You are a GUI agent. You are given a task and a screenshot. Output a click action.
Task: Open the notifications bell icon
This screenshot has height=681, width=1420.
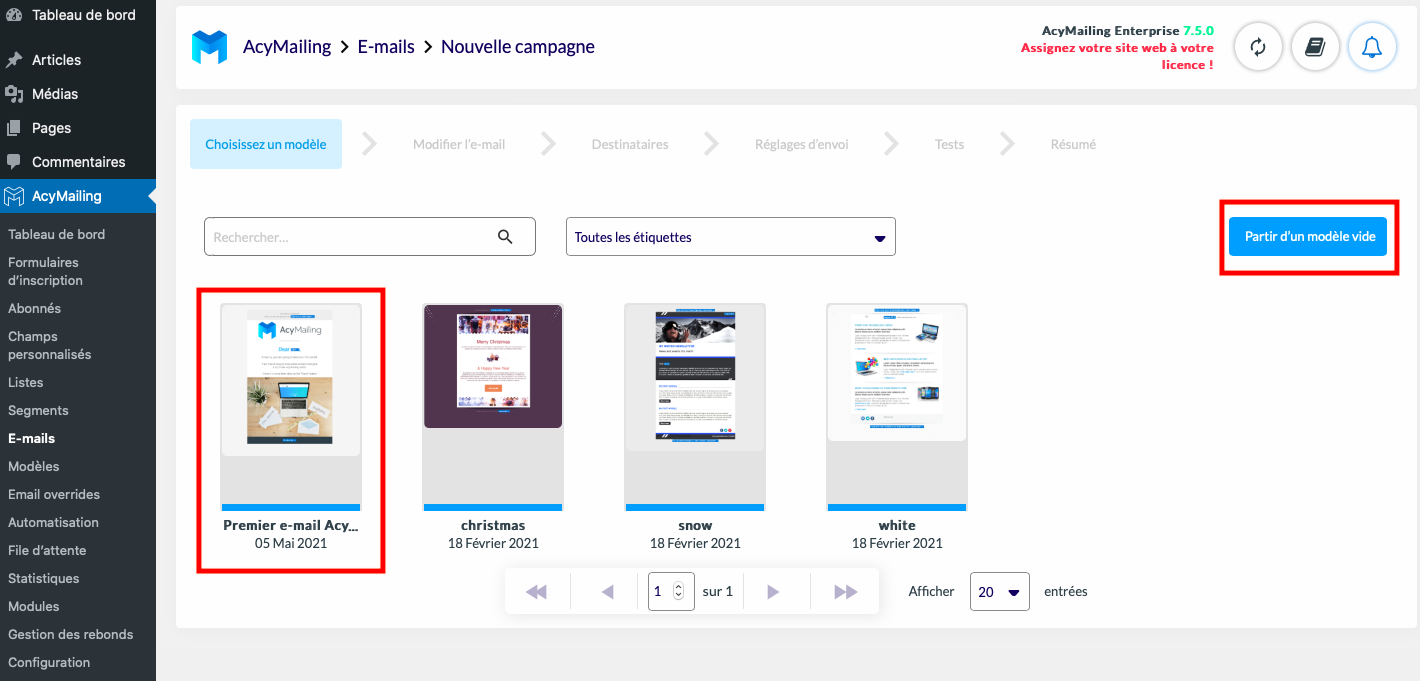[1372, 47]
